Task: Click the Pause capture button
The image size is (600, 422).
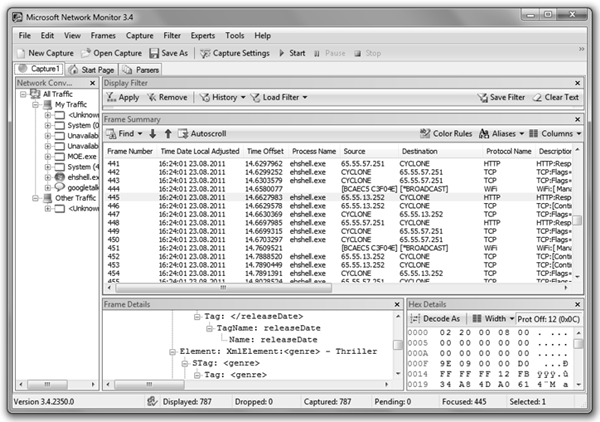Action: click(x=330, y=53)
